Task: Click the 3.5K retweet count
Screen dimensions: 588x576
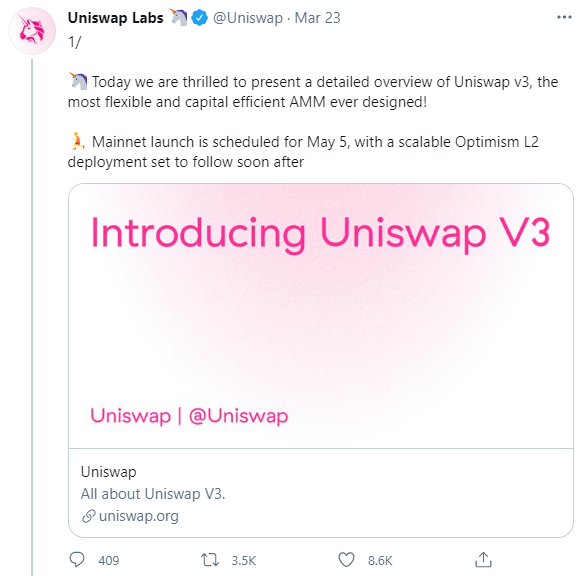Action: (x=244, y=561)
